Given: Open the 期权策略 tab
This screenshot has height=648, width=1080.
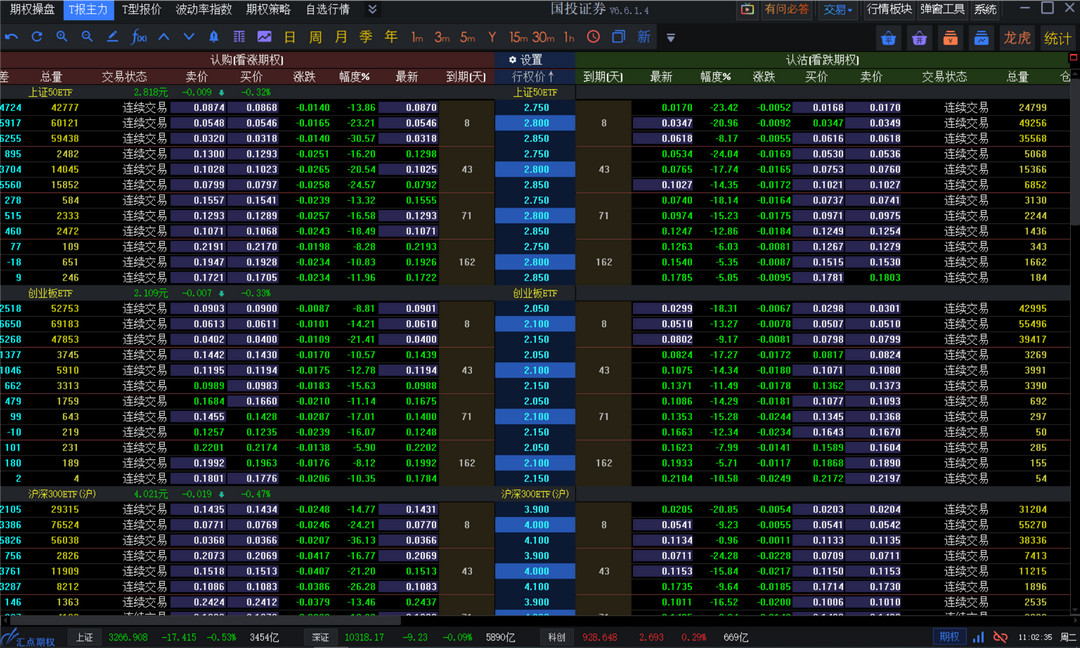Looking at the screenshot, I should pyautogui.click(x=268, y=10).
